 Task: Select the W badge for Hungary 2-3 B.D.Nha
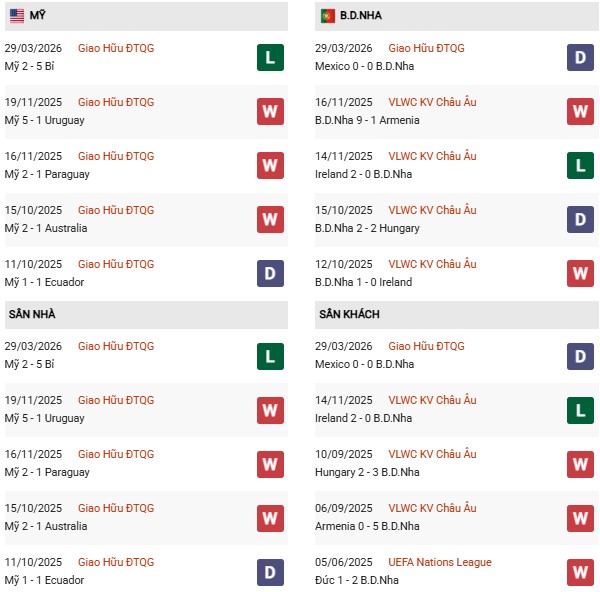(580, 463)
